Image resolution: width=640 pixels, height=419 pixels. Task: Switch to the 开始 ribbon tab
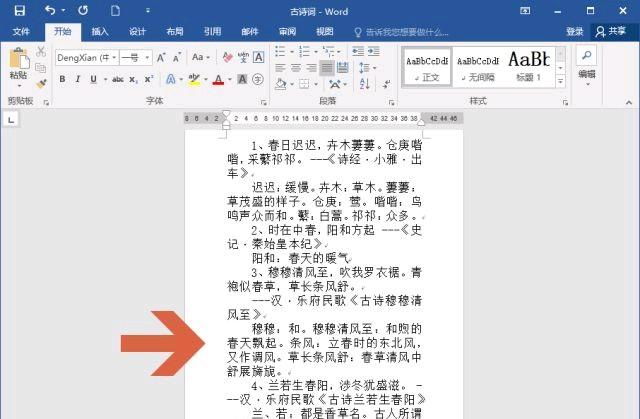pos(63,31)
